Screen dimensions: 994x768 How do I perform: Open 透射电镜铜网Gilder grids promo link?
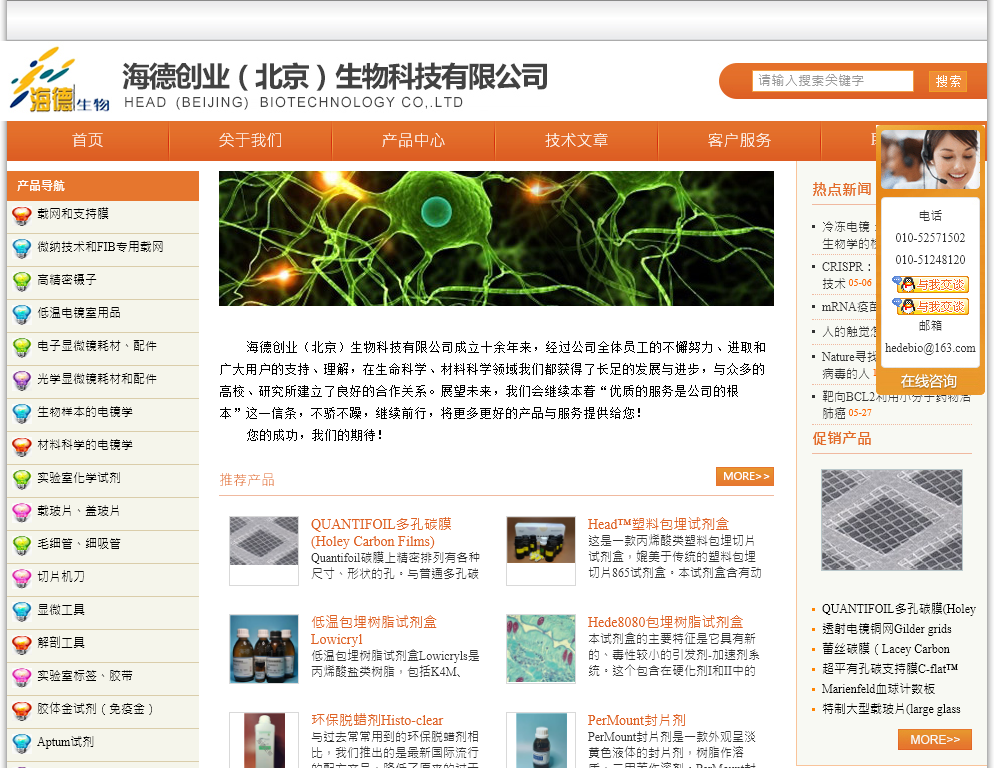[x=886, y=629]
